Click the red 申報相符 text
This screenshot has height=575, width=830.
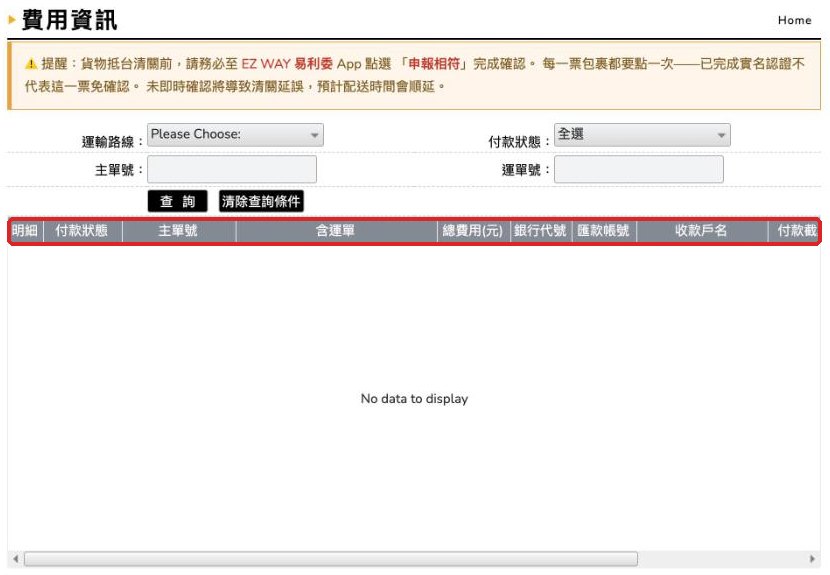point(434,64)
